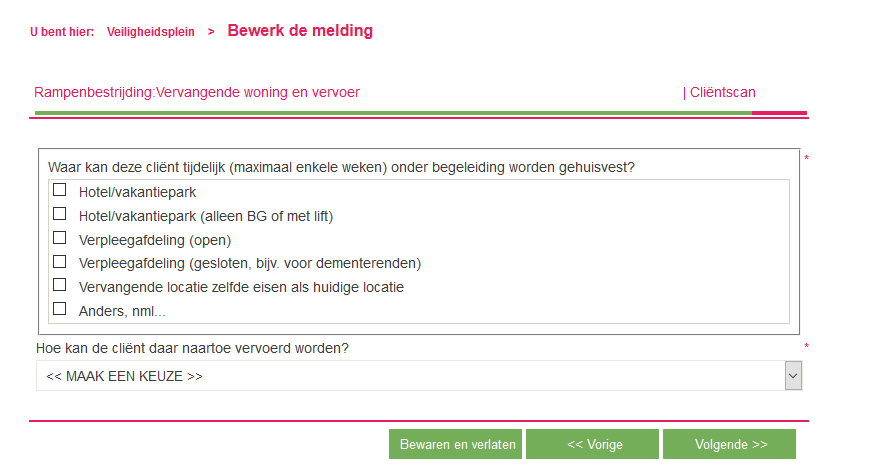Screen dimensions: 877x474
Task: Click the Bewerk de melding heading
Action: pyautogui.click(x=300, y=31)
